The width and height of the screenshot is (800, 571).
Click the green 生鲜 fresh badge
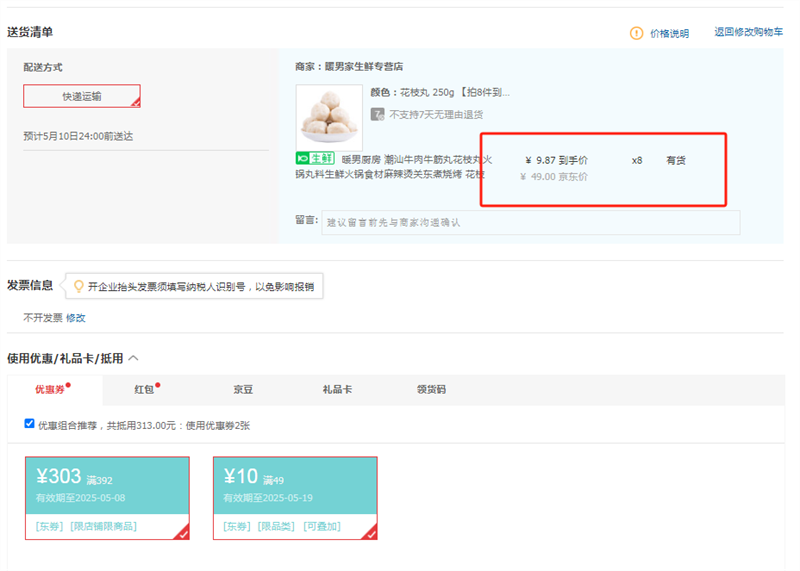click(315, 159)
